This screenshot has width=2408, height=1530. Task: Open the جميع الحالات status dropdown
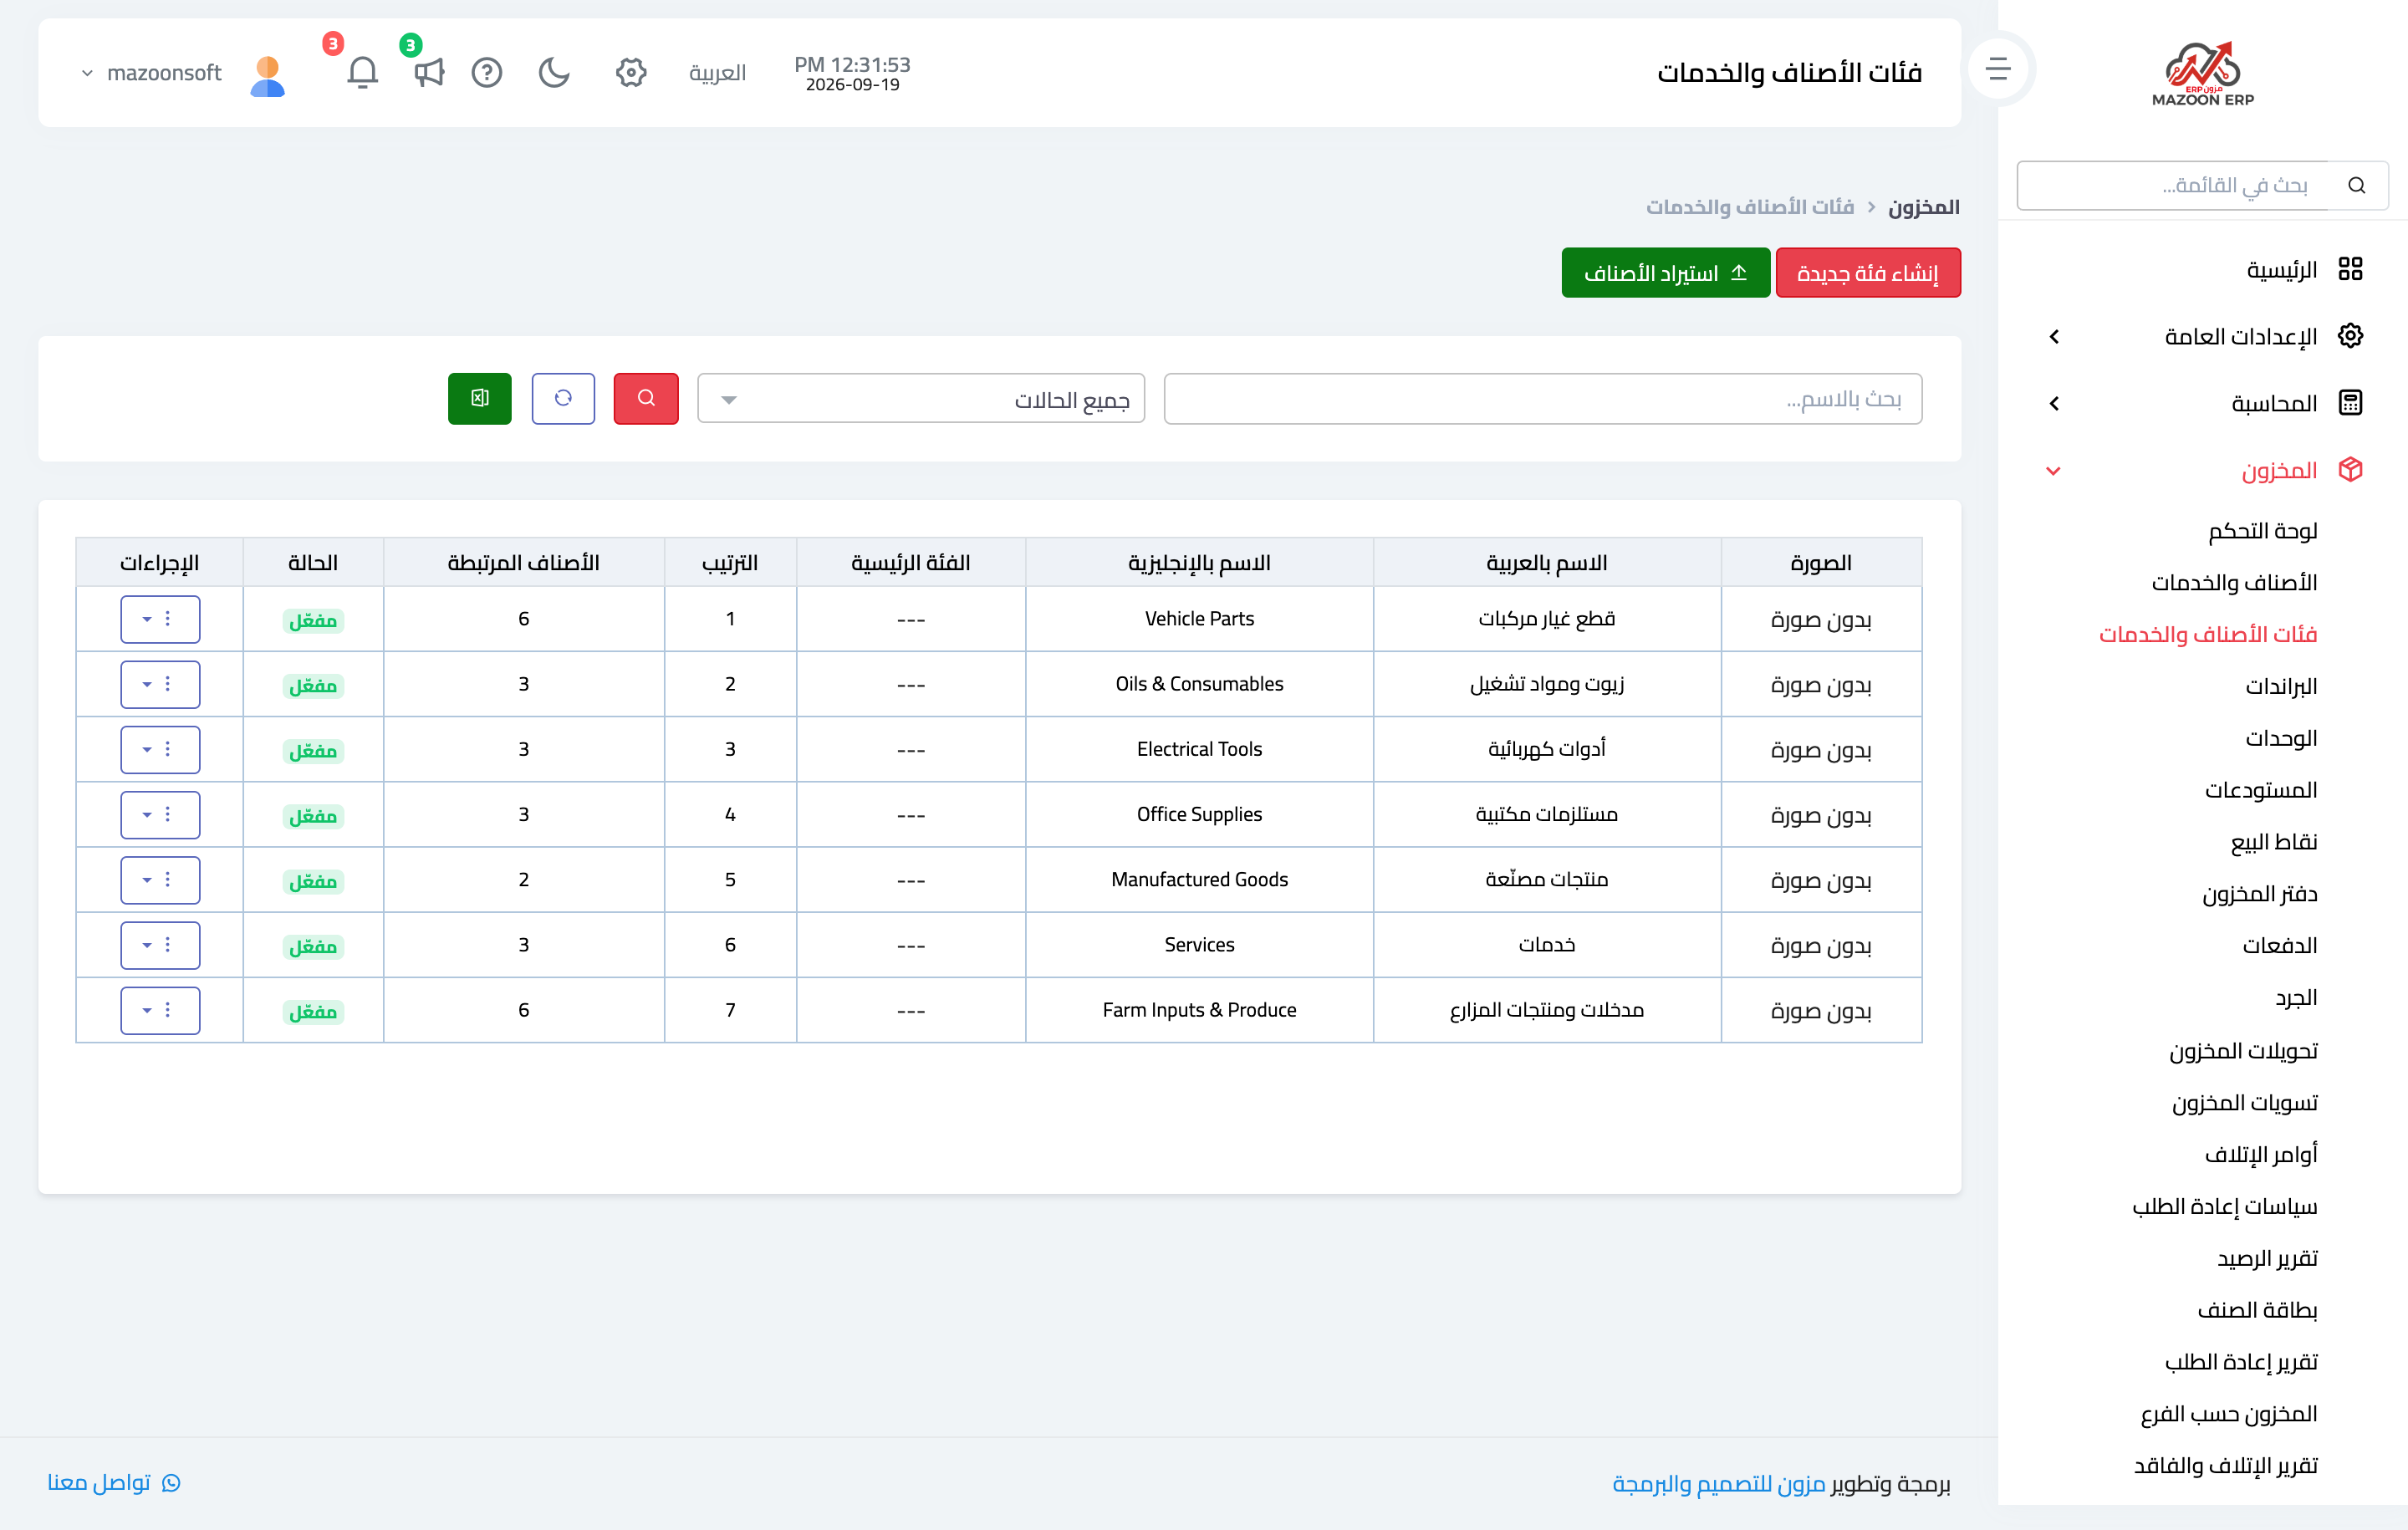(x=921, y=399)
